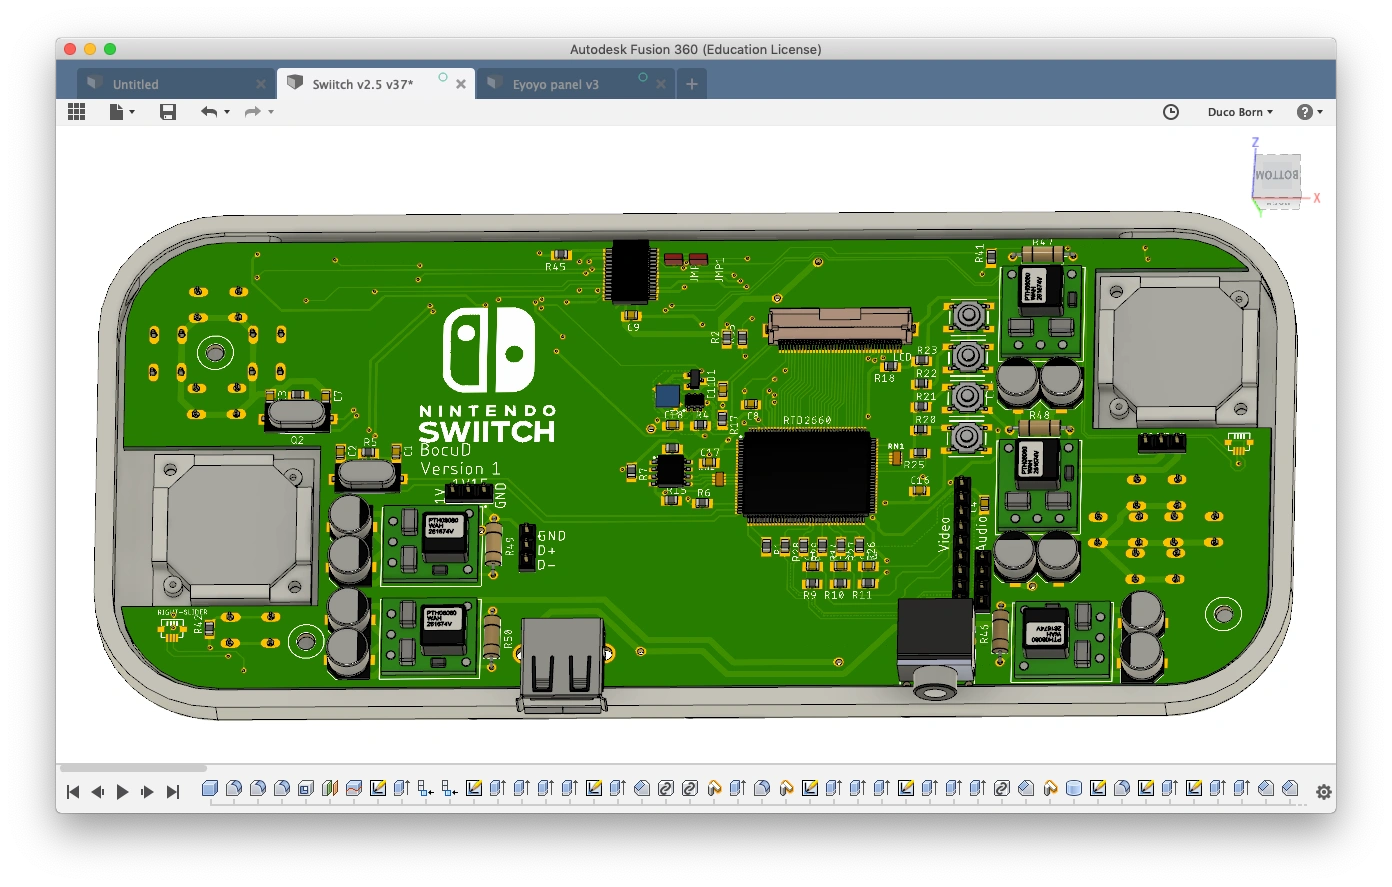Click the horizontal scrollbar above the timeline

coord(133,768)
